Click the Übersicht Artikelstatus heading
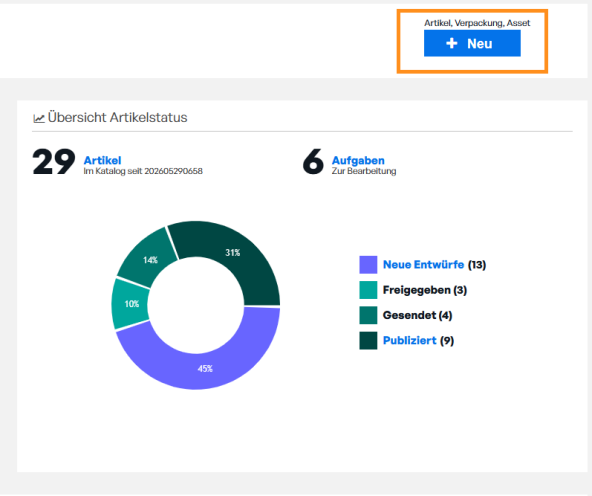The image size is (592, 496). click(117, 117)
